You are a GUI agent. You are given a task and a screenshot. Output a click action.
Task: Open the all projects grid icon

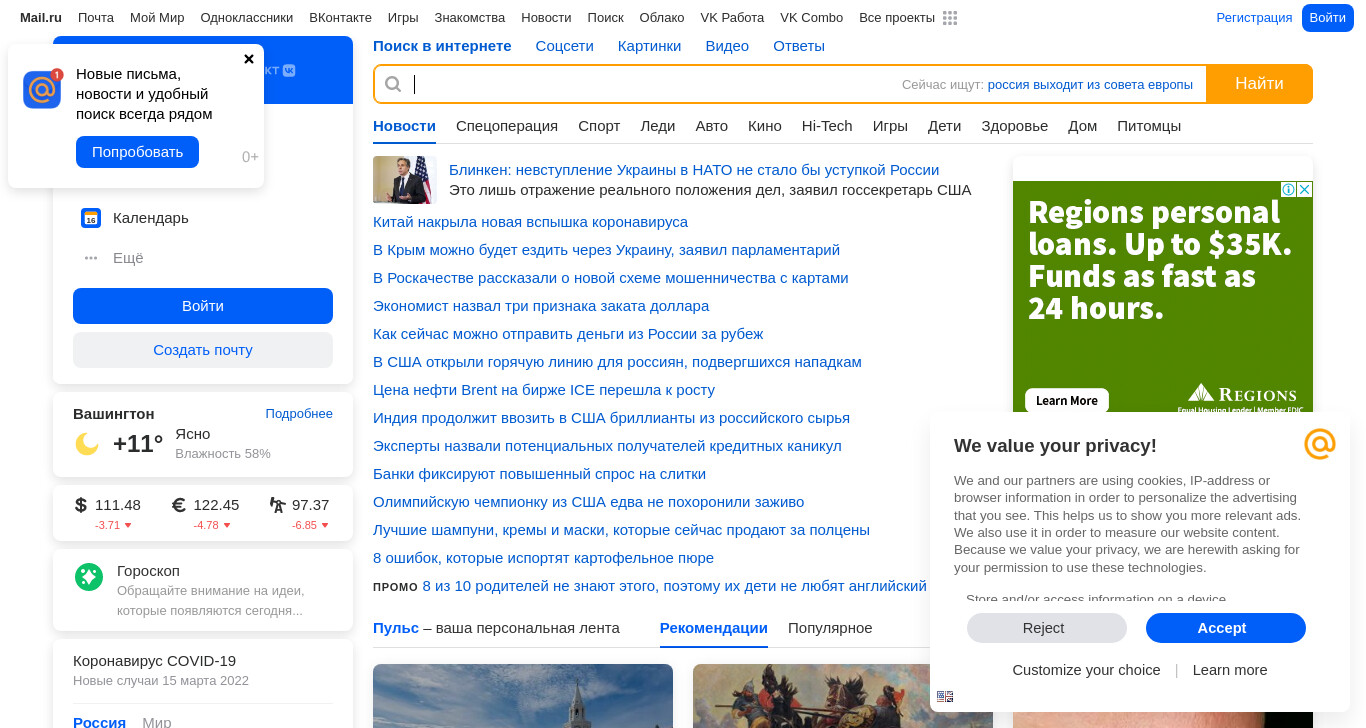(x=950, y=18)
